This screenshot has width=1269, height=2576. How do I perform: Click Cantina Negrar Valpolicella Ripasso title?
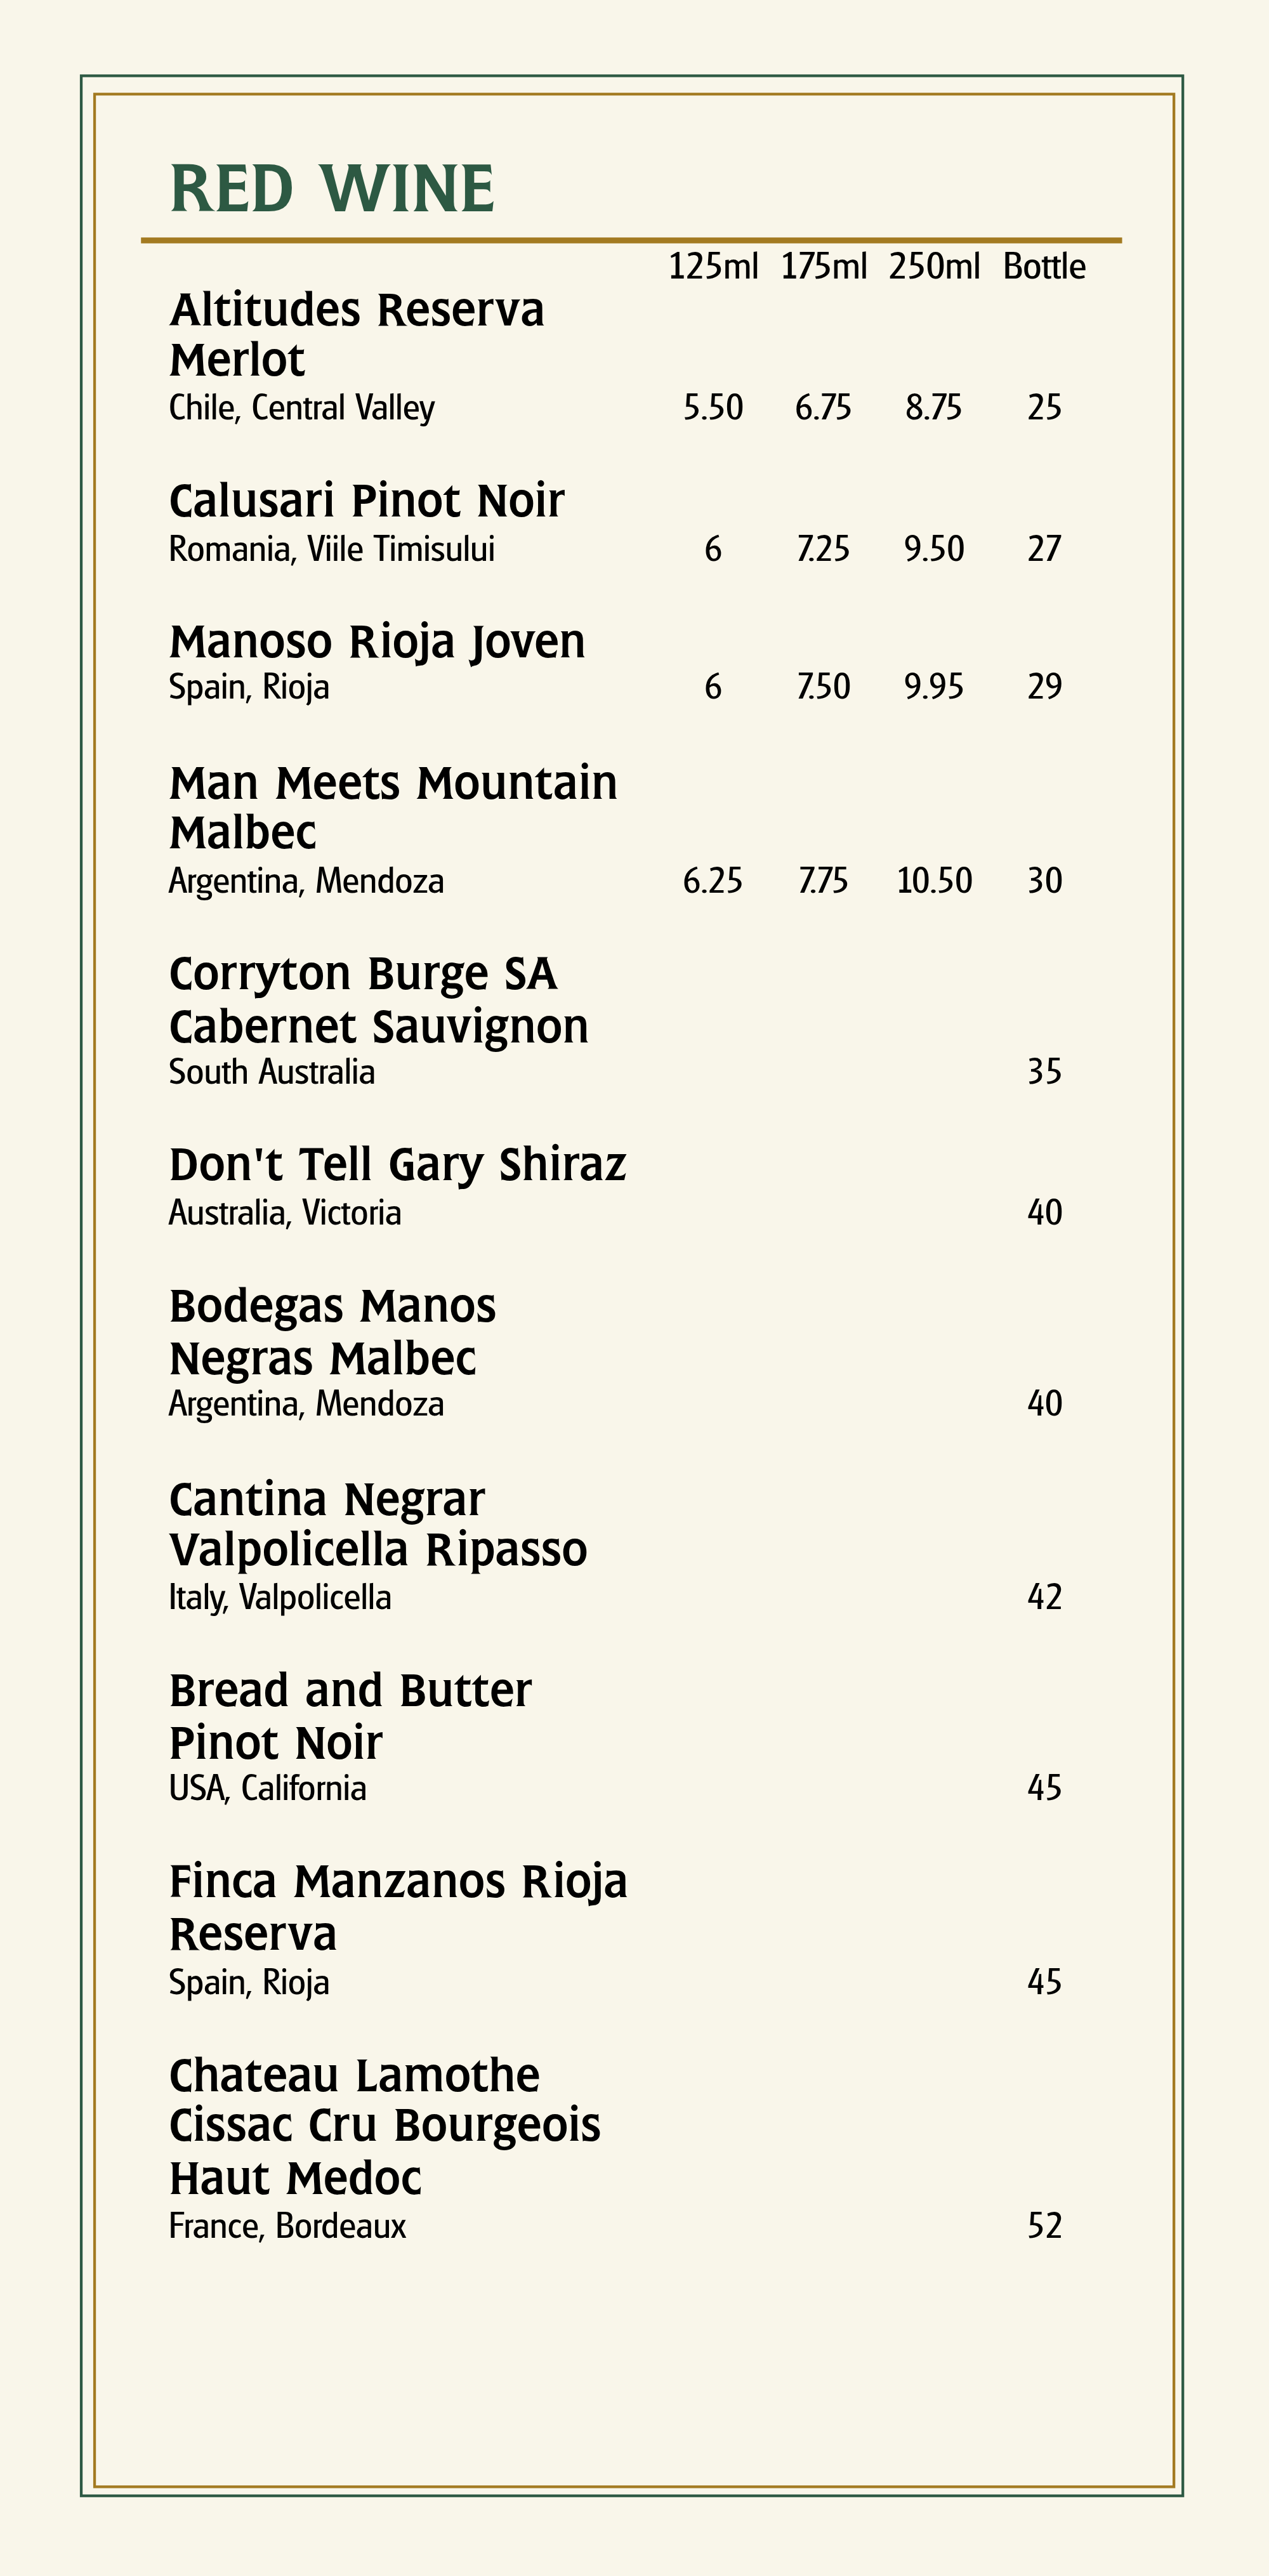pos(378,1525)
